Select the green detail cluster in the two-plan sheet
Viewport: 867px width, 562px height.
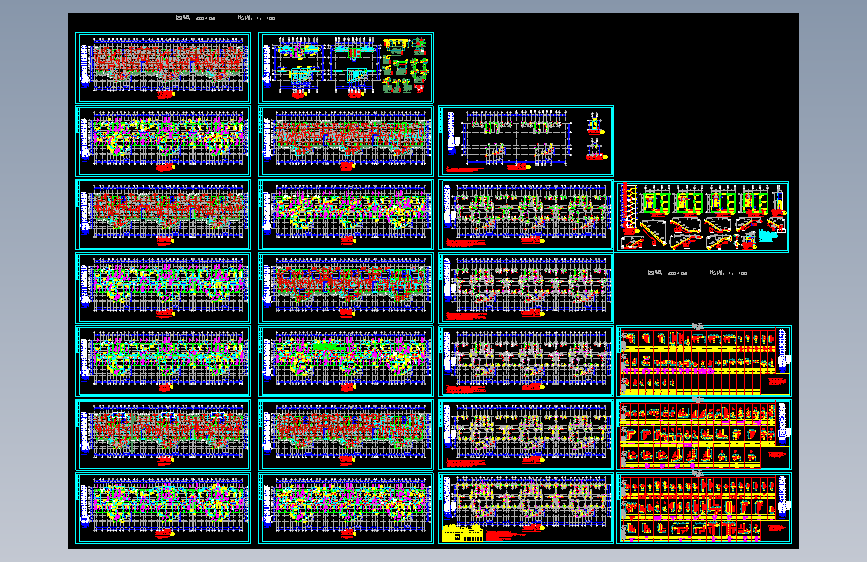coord(406,66)
